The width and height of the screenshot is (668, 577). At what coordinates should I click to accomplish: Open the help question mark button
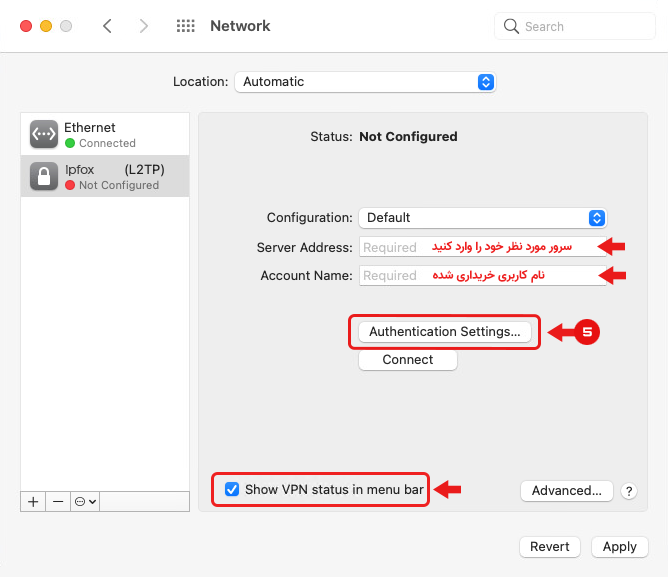pyautogui.click(x=629, y=491)
